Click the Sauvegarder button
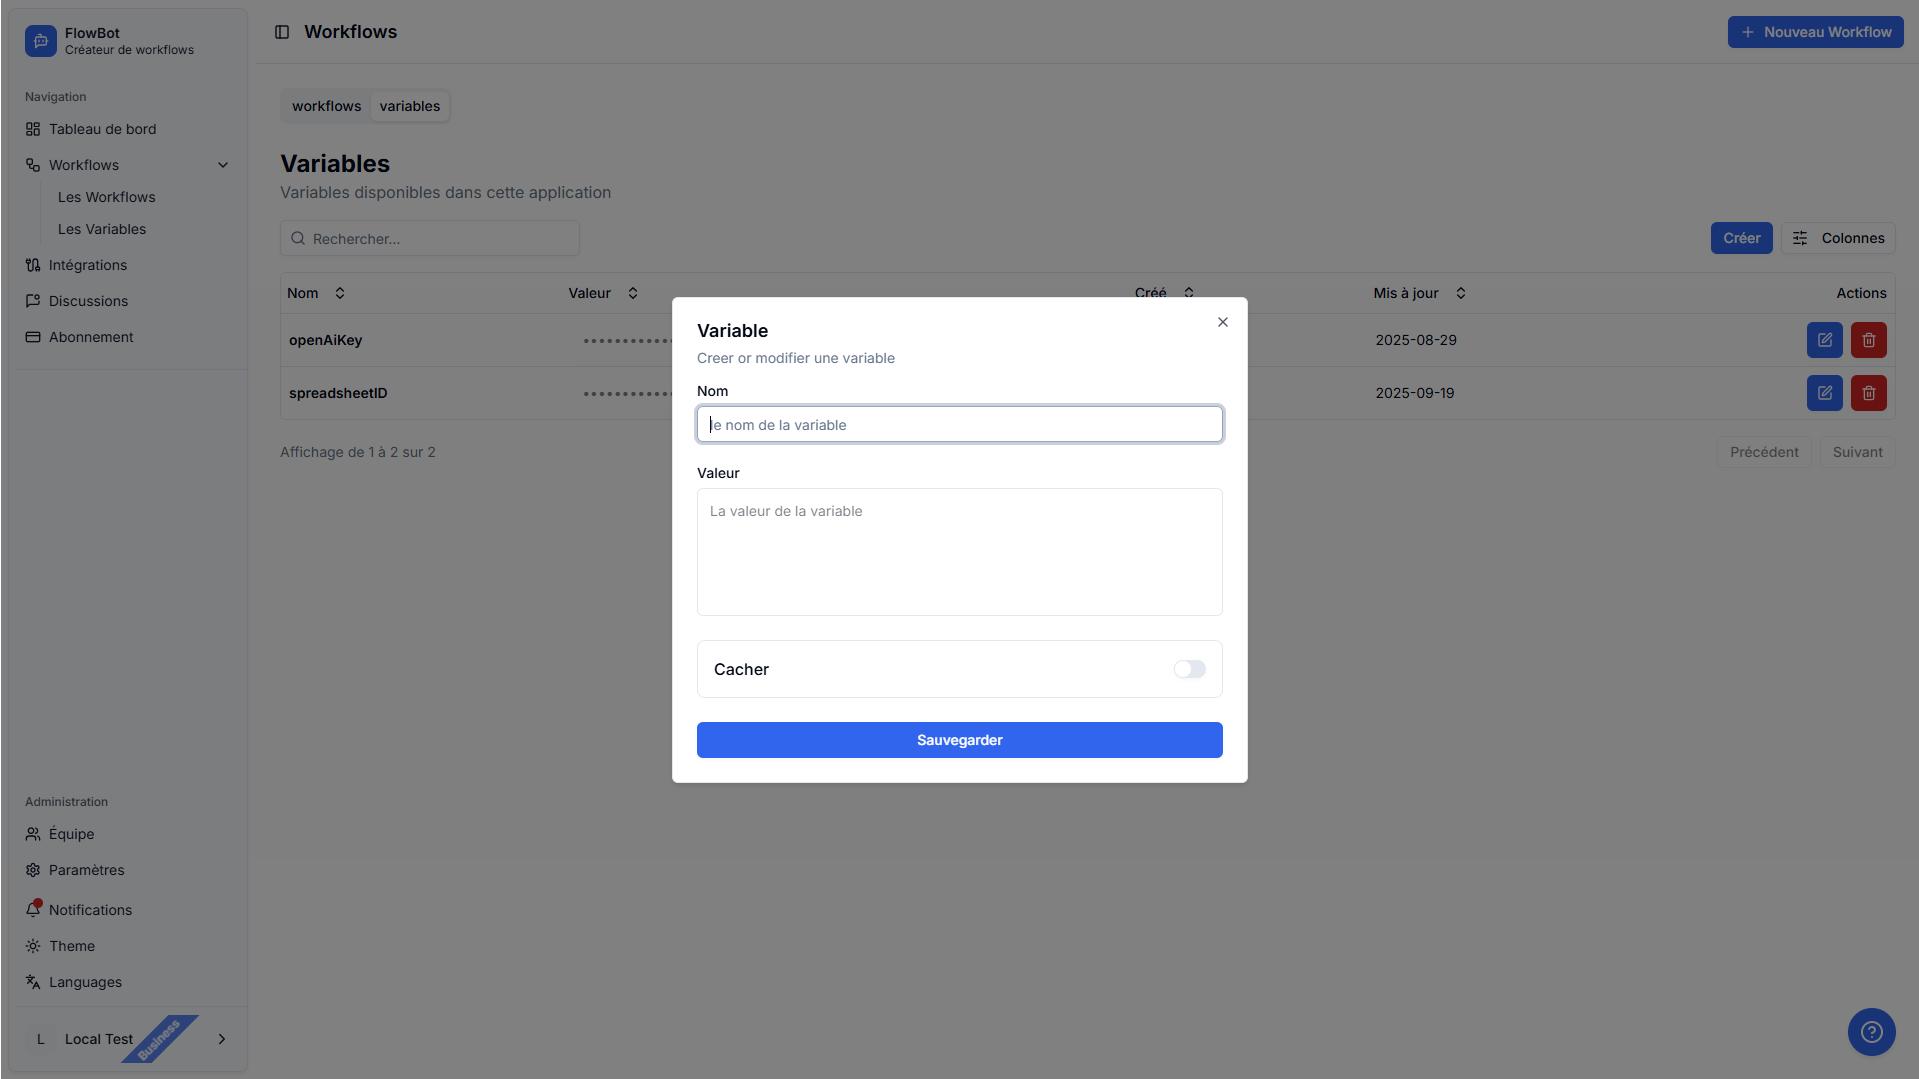This screenshot has width=1919, height=1079. 959,740
